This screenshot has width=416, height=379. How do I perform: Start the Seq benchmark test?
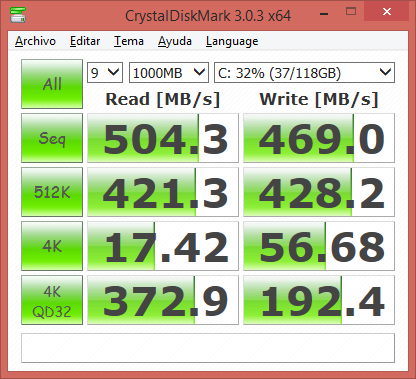coord(52,138)
